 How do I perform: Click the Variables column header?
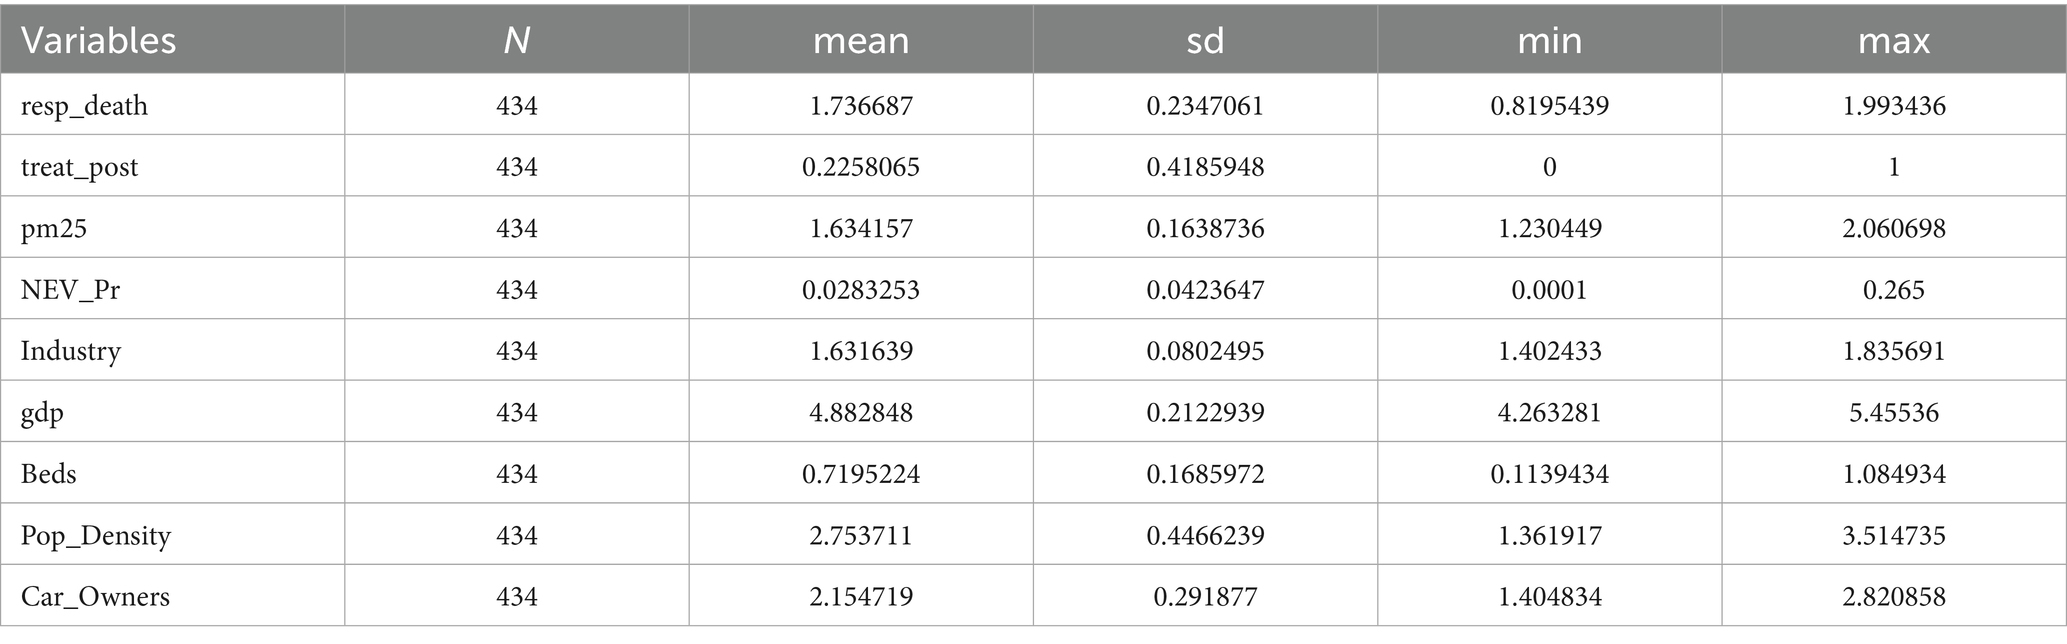[98, 40]
